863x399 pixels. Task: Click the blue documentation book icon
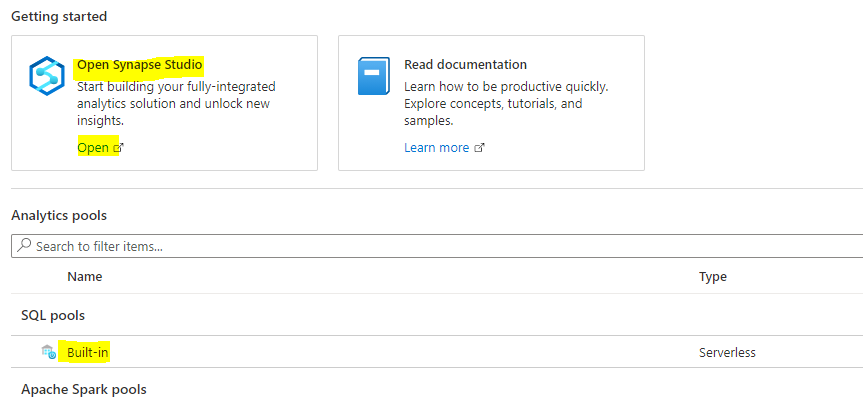pos(374,76)
